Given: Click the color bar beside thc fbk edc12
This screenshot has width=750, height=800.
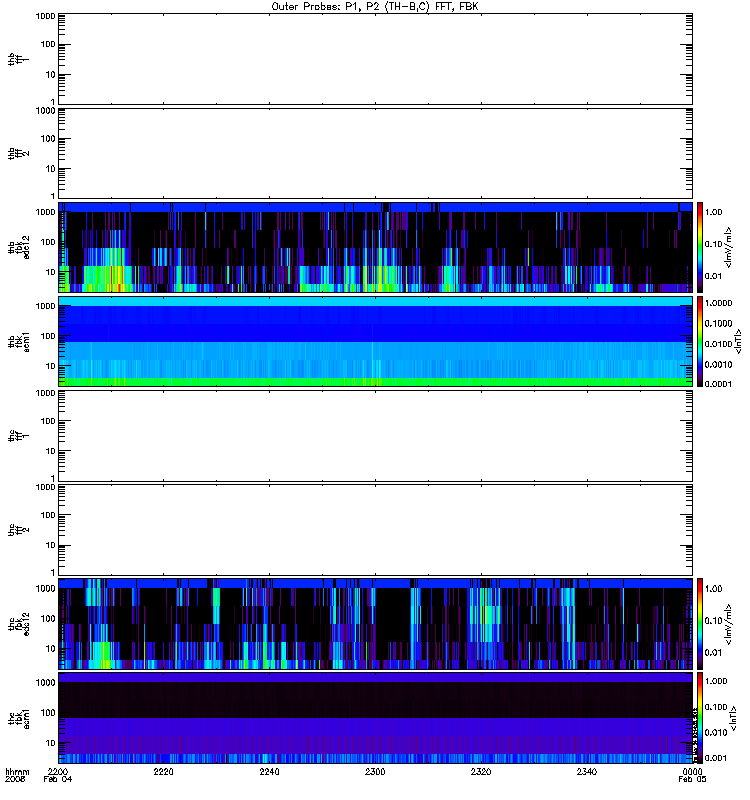Looking at the screenshot, I should point(700,623).
